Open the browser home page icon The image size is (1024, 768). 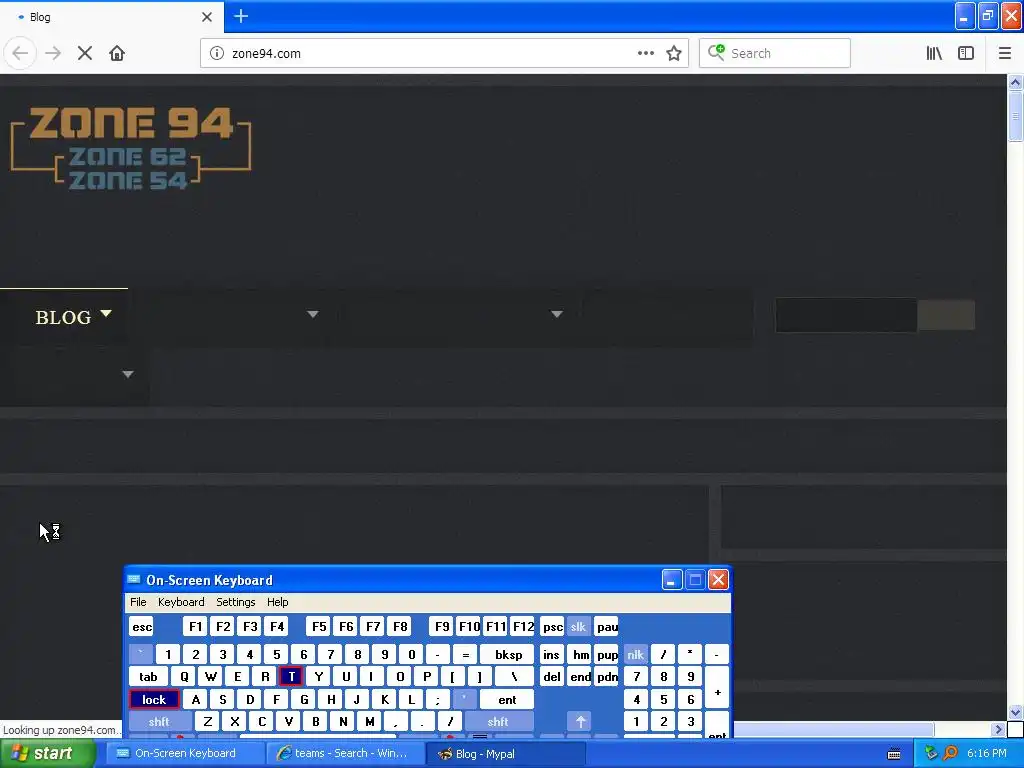(117, 53)
